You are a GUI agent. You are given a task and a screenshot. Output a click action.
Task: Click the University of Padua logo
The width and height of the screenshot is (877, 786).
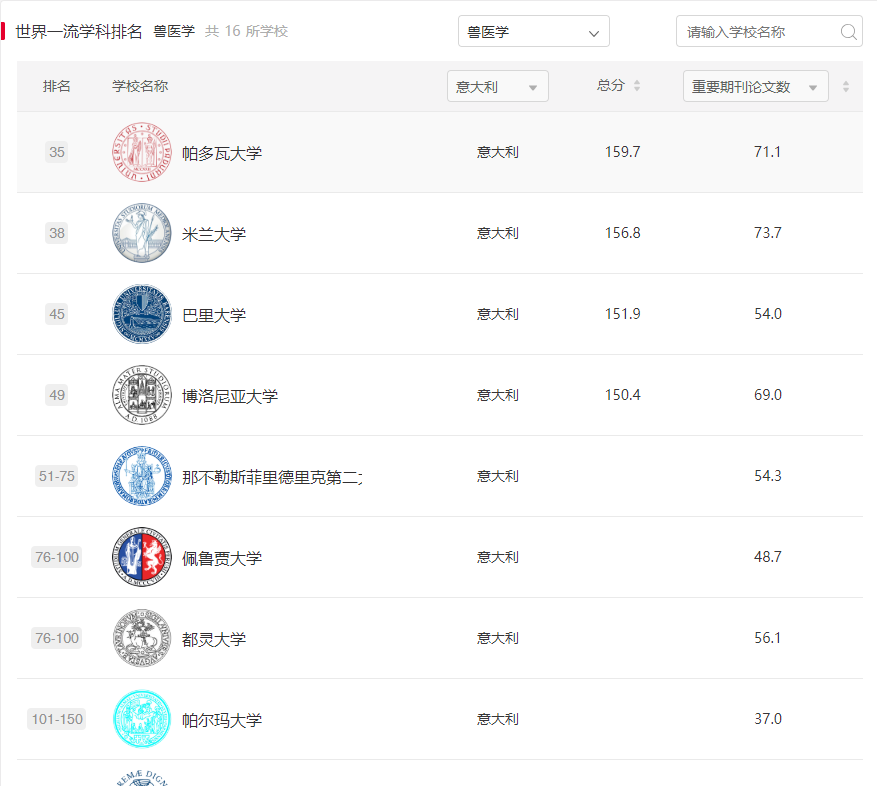[x=142, y=152]
